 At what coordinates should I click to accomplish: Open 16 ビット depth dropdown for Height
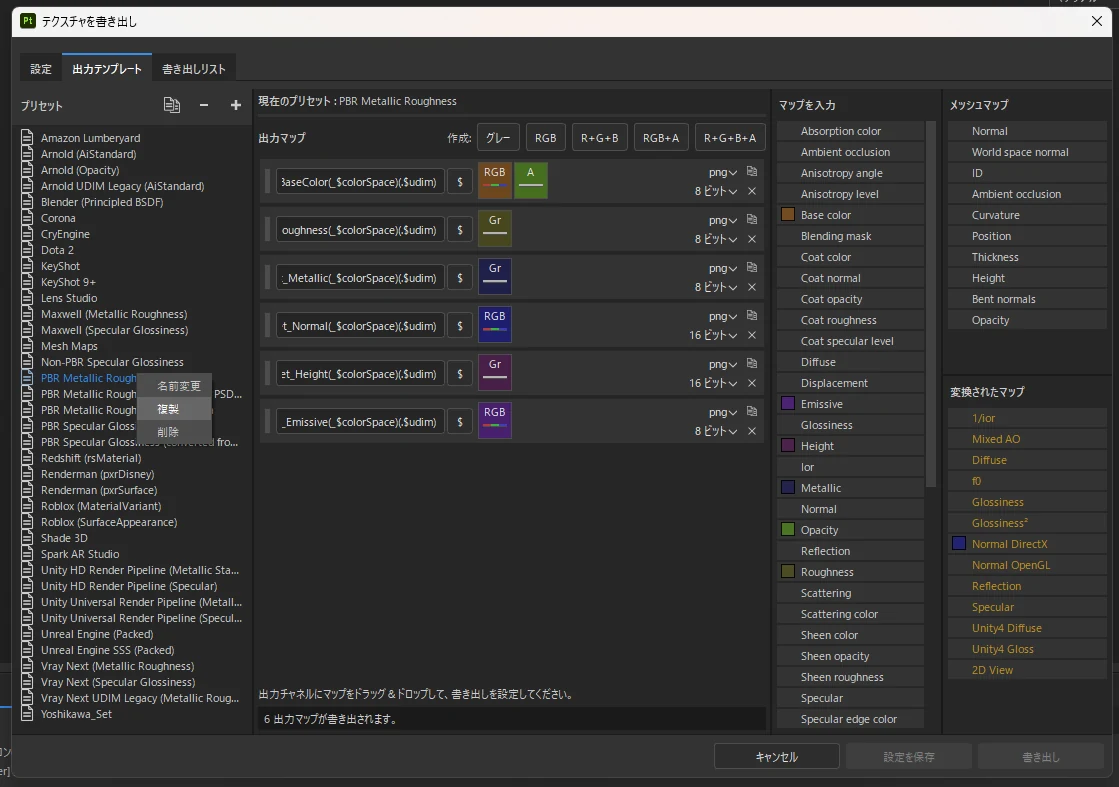click(x=713, y=383)
